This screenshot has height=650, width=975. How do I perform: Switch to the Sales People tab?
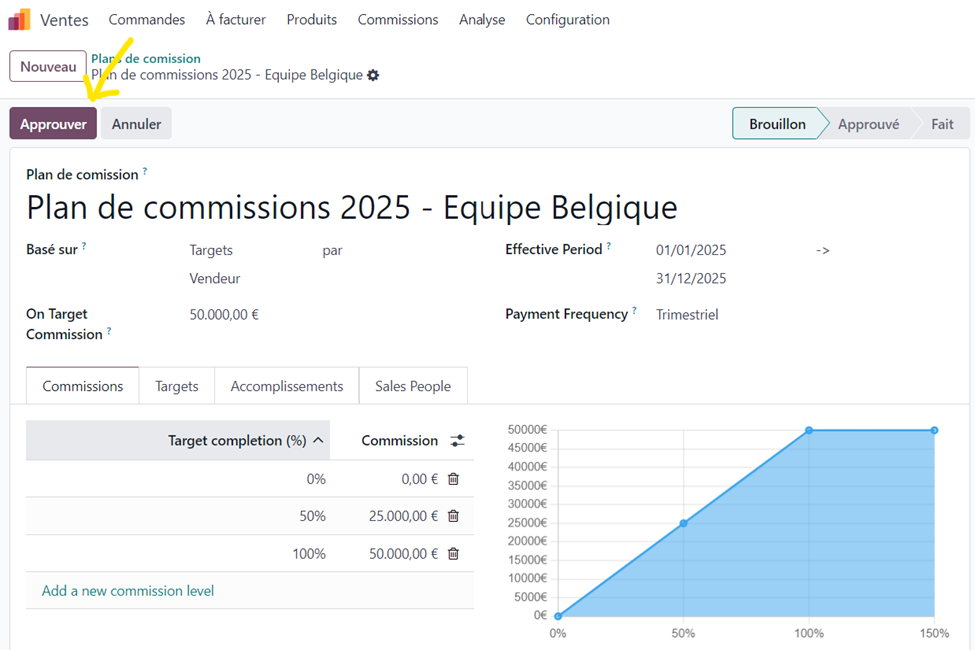click(x=413, y=386)
